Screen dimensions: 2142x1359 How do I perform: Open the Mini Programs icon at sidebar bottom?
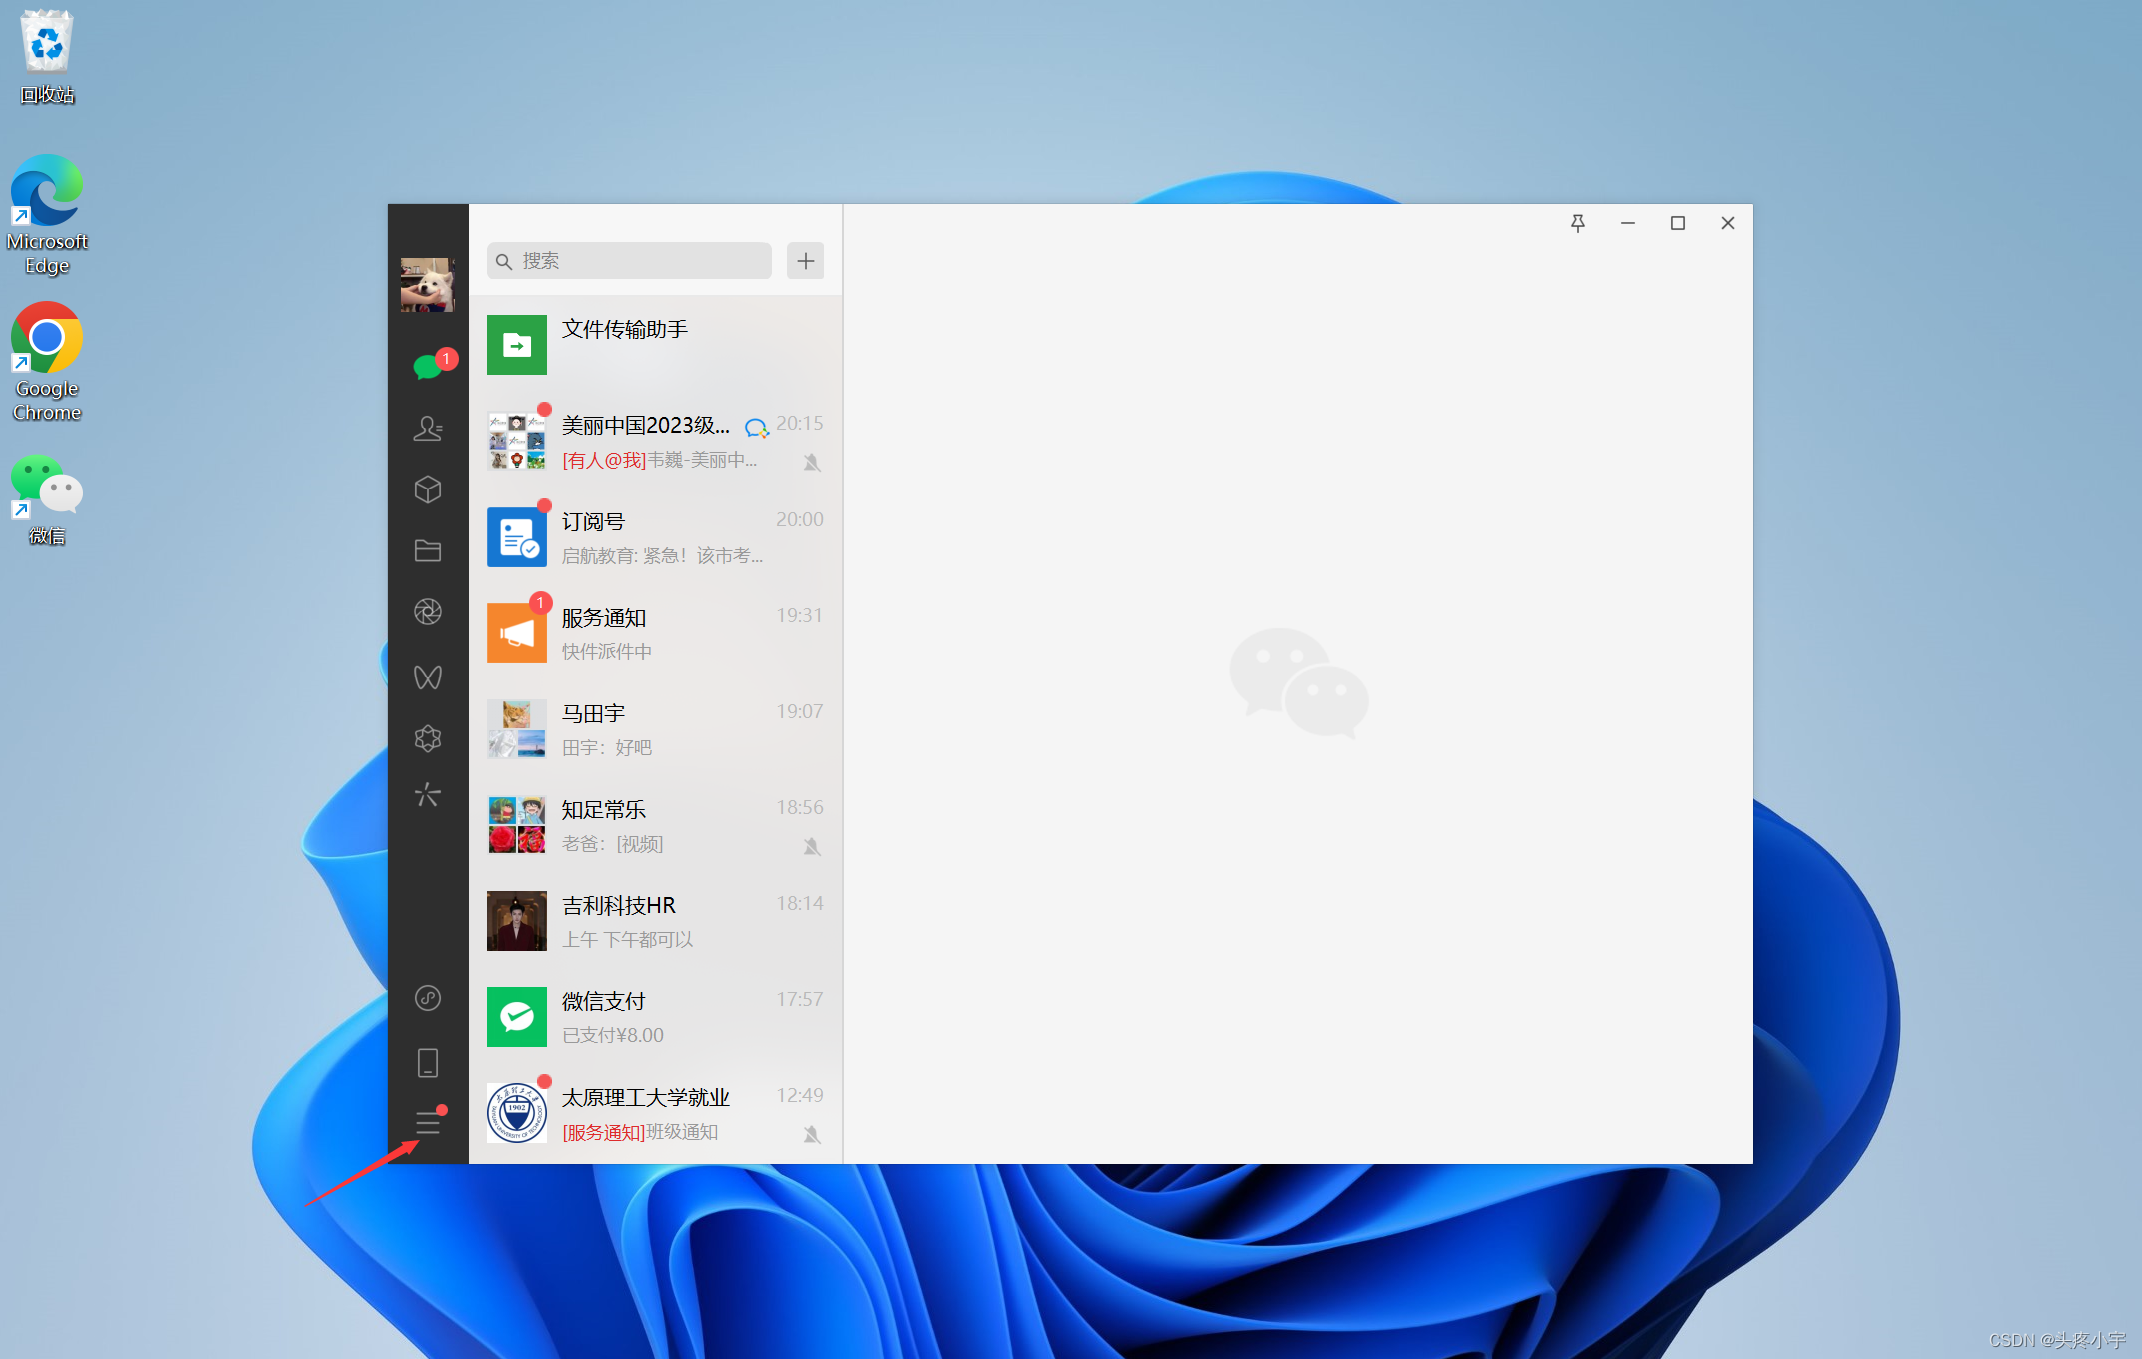pyautogui.click(x=428, y=998)
